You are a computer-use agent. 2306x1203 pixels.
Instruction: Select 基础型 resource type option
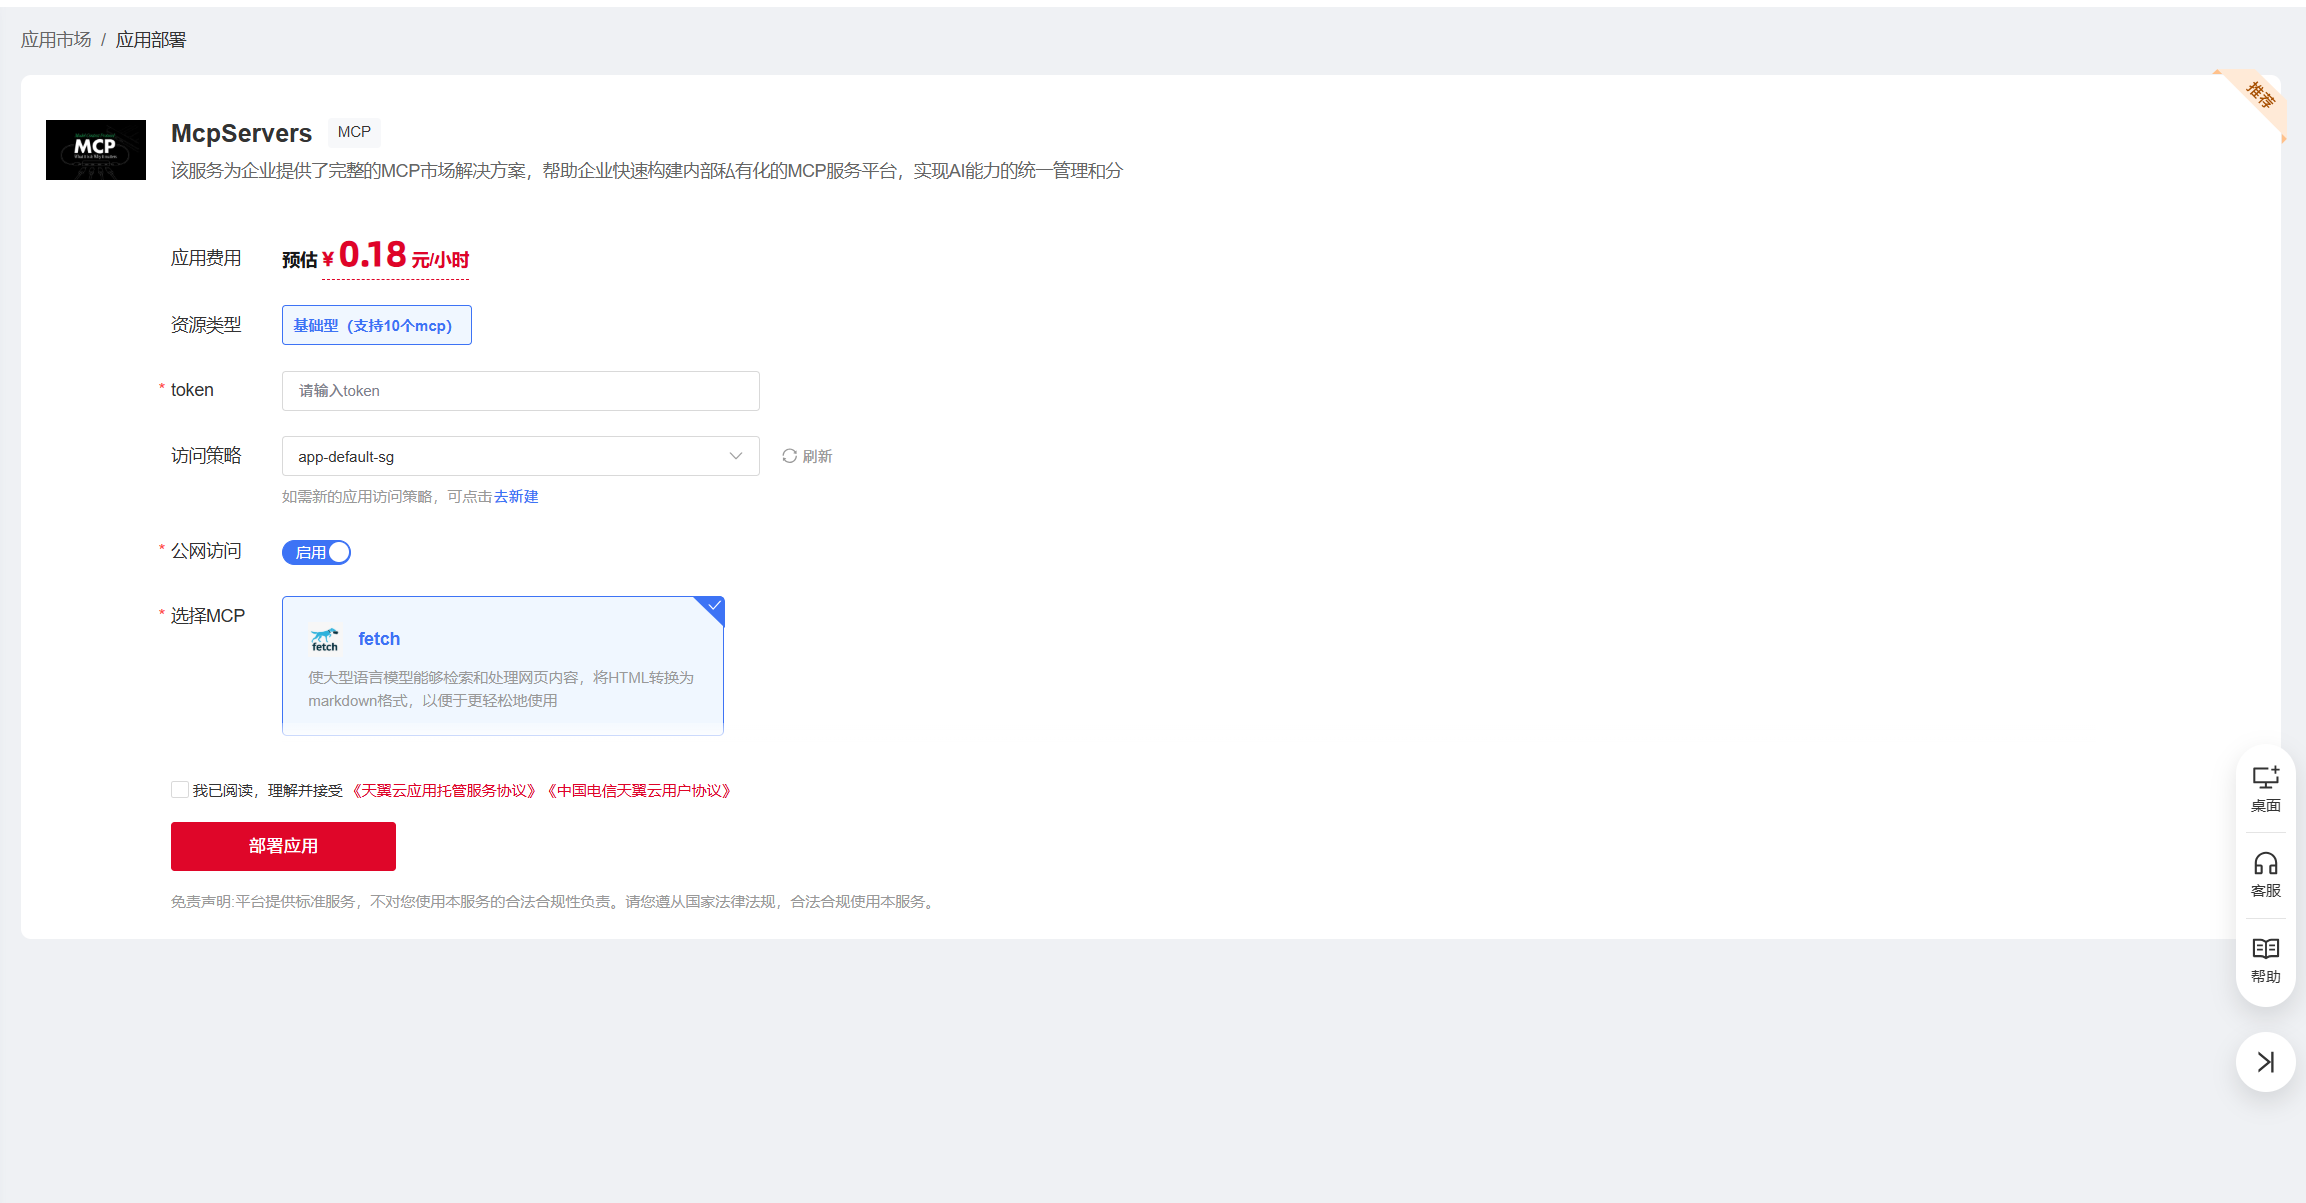click(376, 325)
